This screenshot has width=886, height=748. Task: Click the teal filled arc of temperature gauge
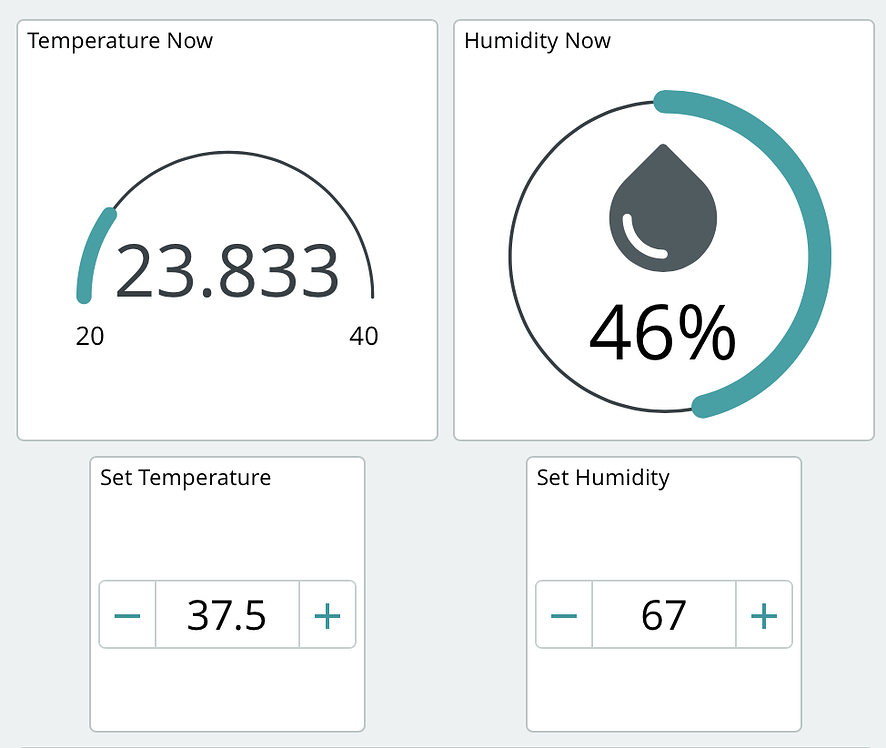click(x=91, y=250)
